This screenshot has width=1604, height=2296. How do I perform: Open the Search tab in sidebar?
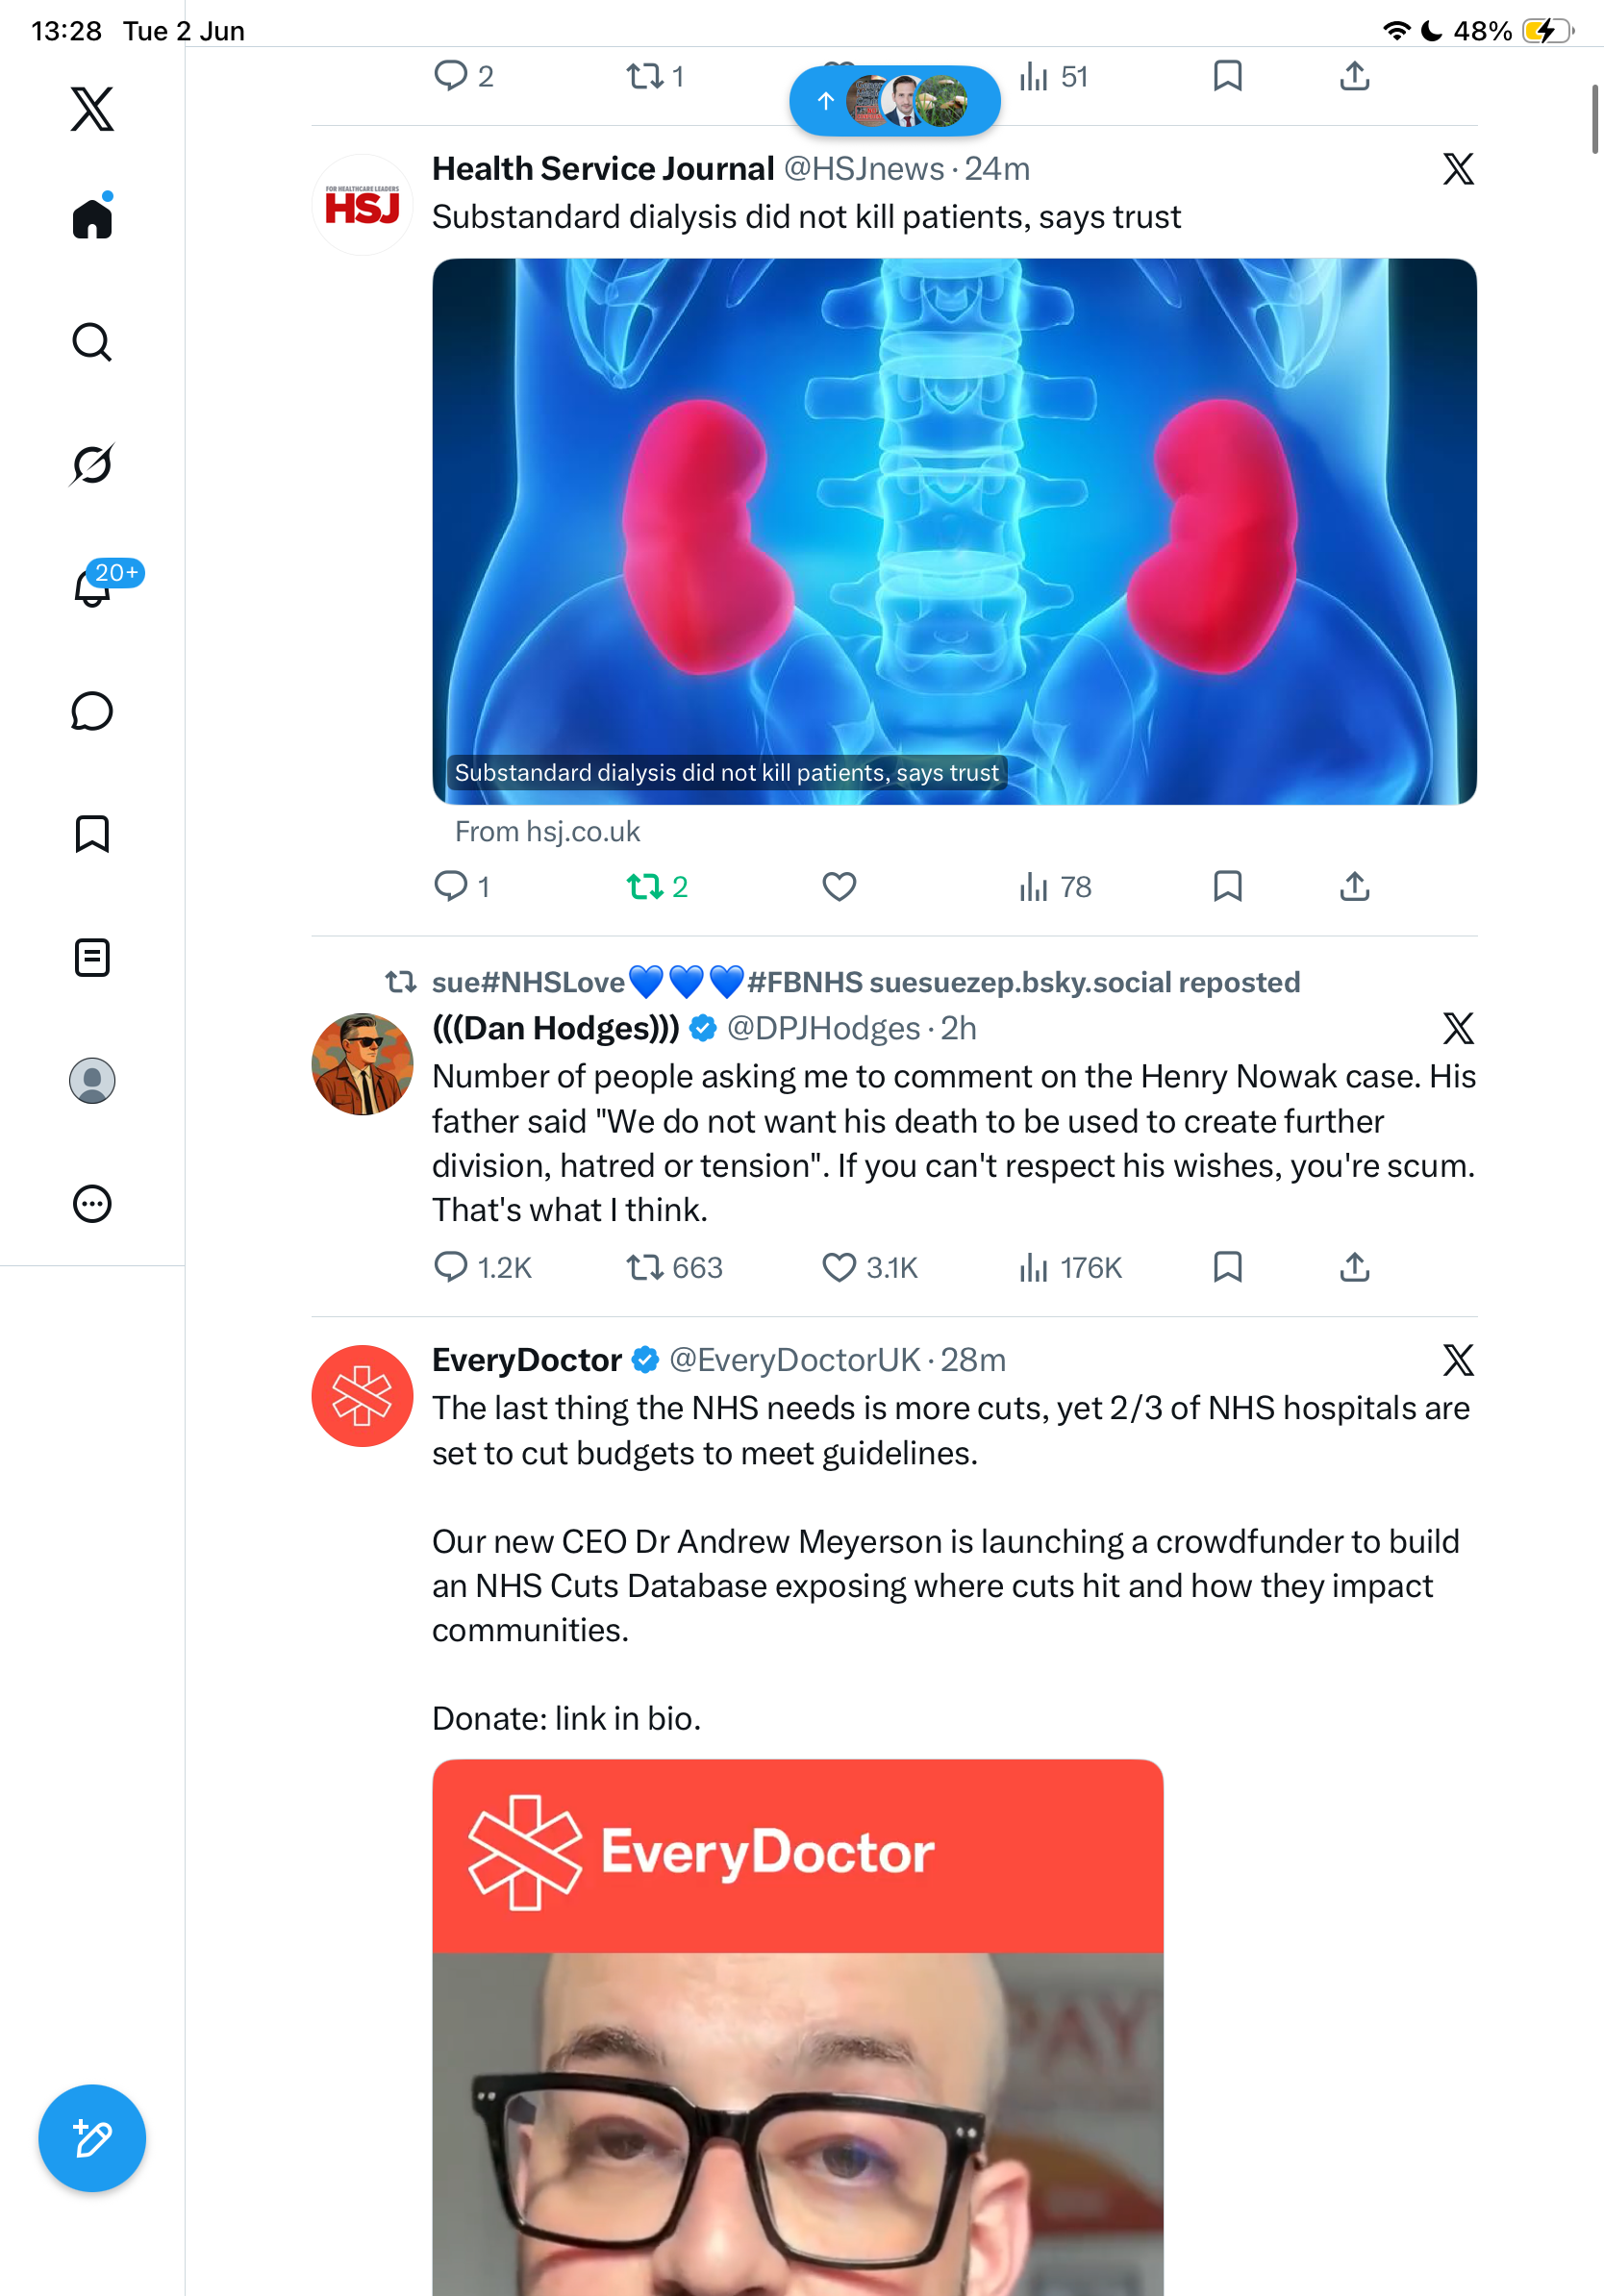click(92, 342)
